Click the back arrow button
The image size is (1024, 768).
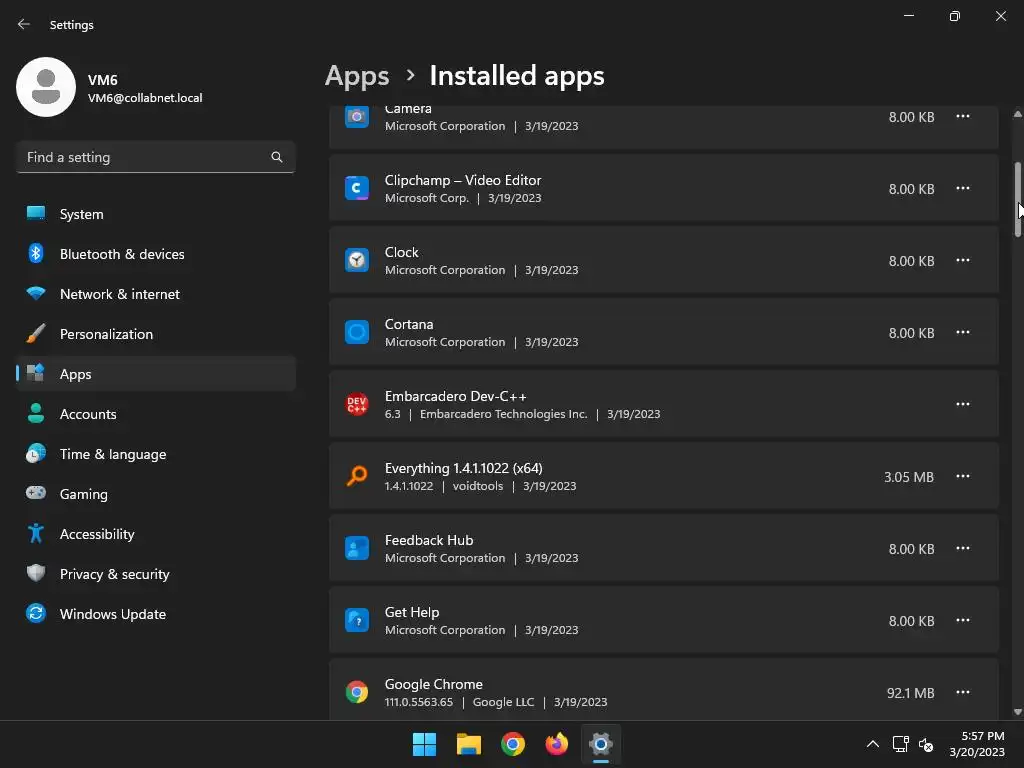click(x=24, y=25)
